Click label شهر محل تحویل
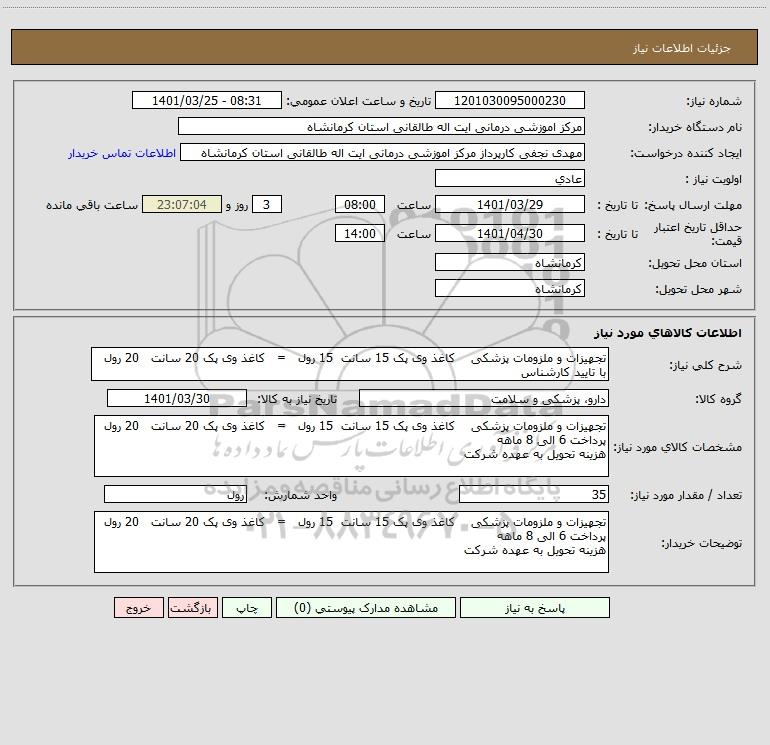This screenshot has width=770, height=745. (x=699, y=289)
